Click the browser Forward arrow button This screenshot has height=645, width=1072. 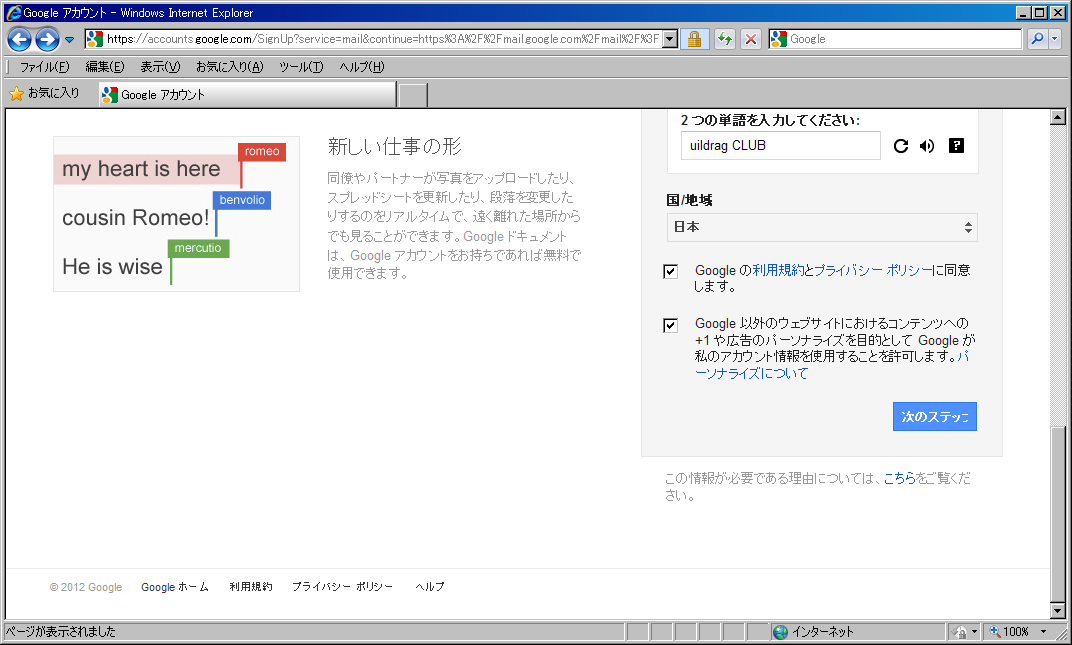47,40
